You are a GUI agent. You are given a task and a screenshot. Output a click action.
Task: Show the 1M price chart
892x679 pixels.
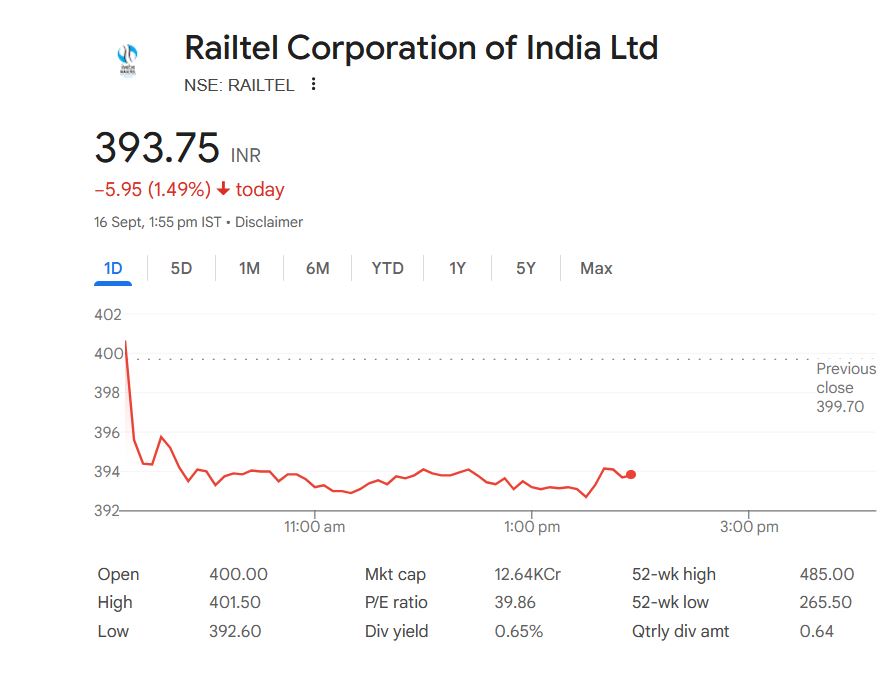(x=249, y=268)
